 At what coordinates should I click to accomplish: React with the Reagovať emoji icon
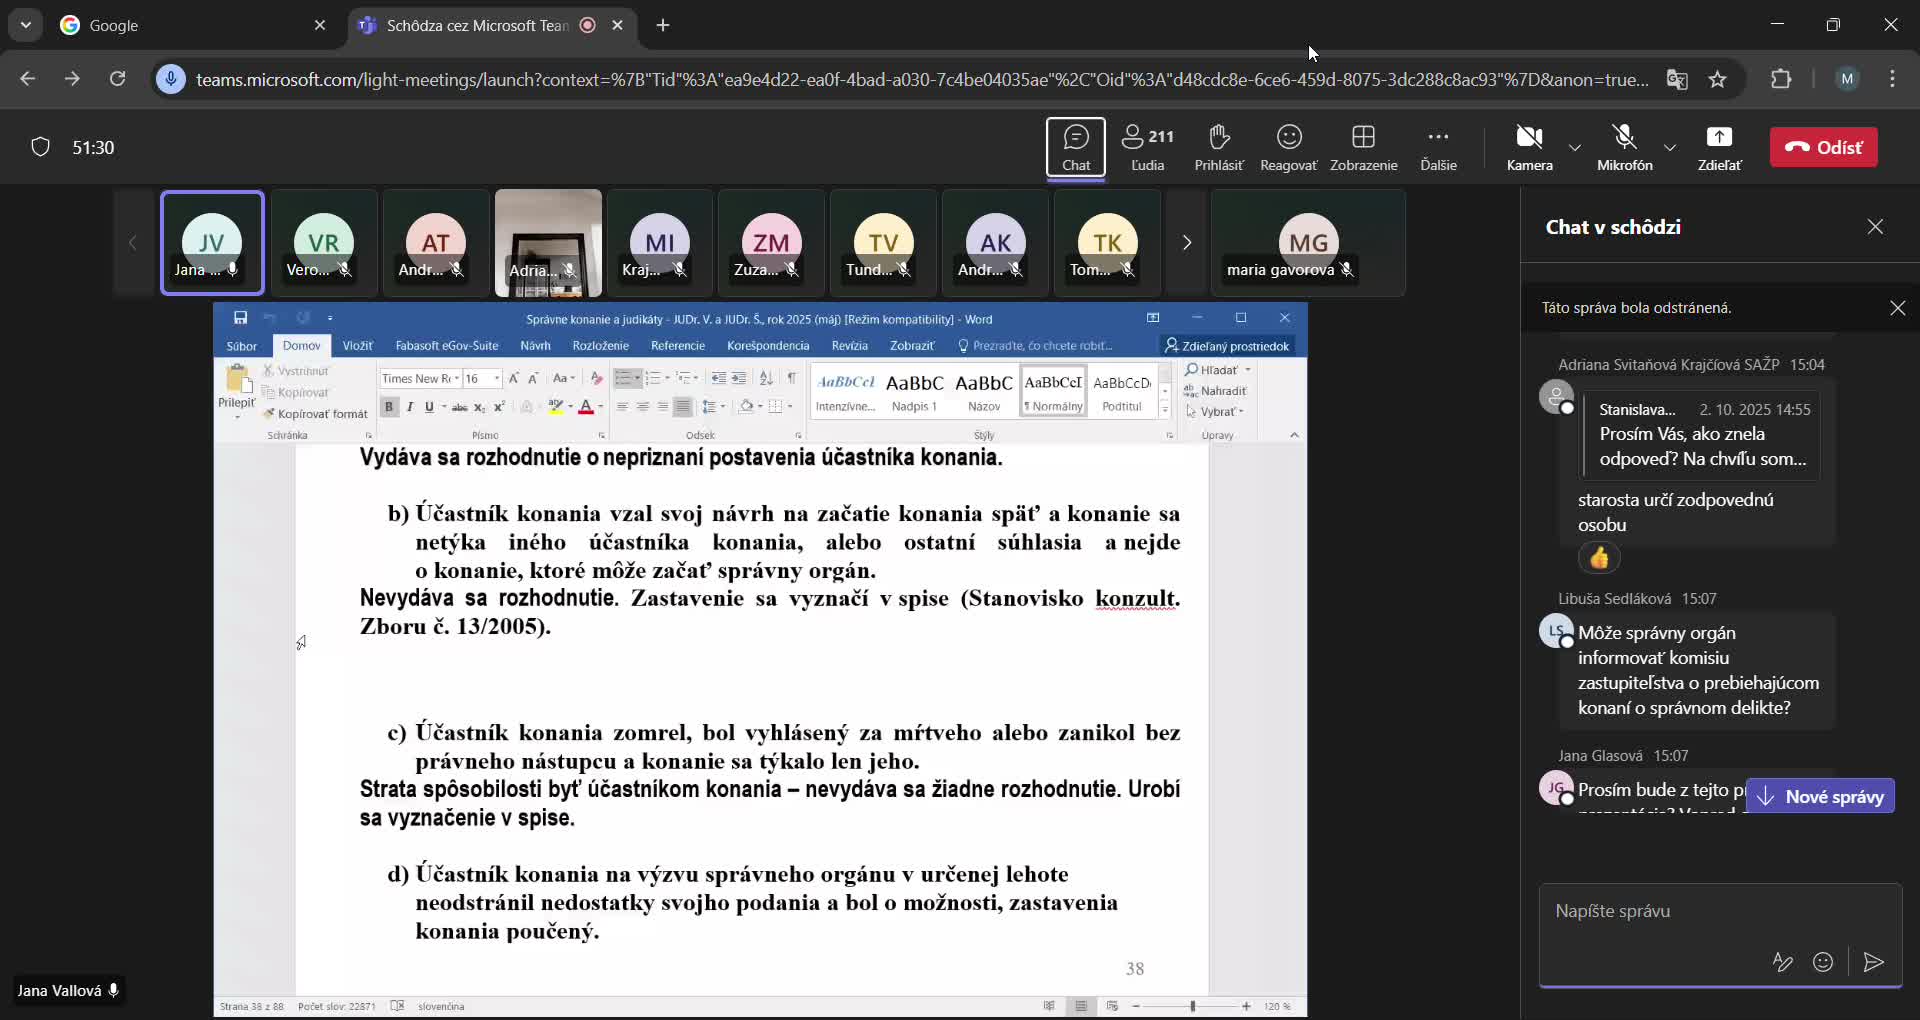(x=1288, y=147)
